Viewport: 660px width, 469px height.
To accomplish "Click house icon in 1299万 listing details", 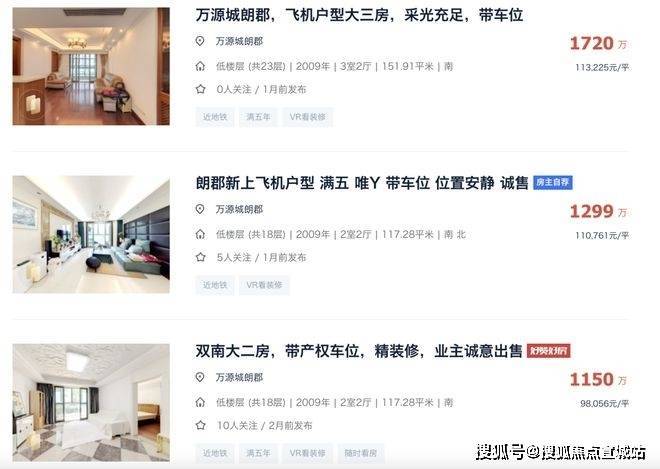I will pos(200,234).
